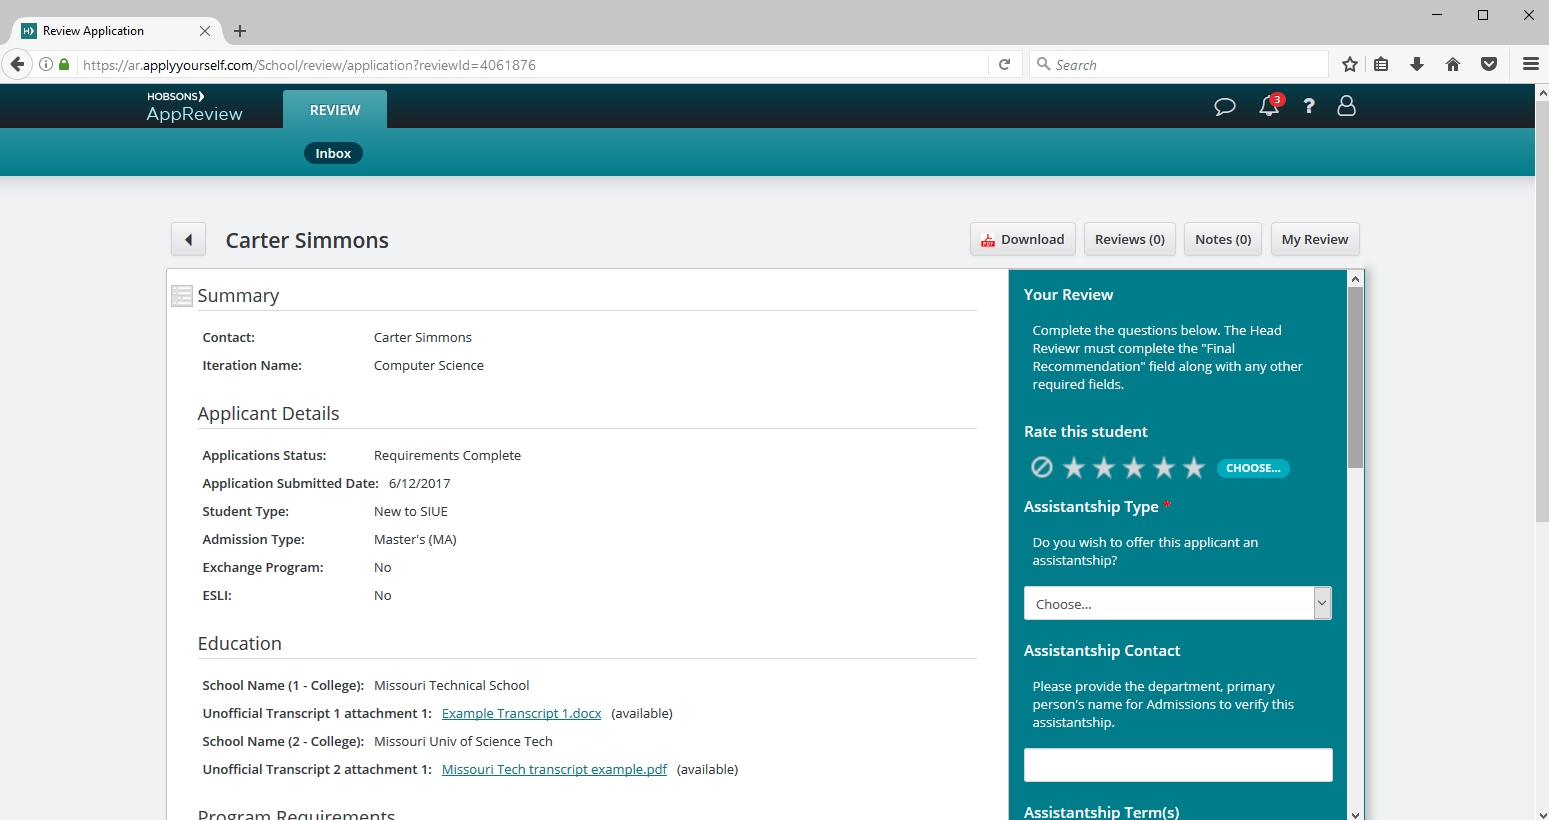Viewport: 1549px width, 820px height.
Task: Click the review panel scrollbar thumb
Action: click(x=1355, y=378)
